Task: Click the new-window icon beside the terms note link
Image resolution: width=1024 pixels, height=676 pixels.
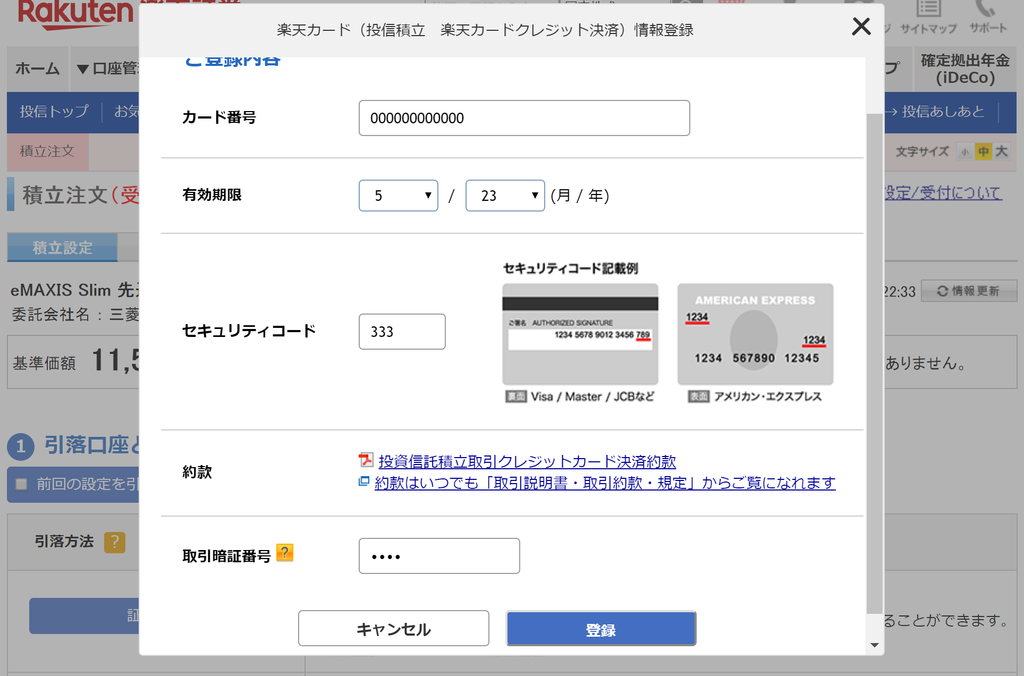Action: 364,482
